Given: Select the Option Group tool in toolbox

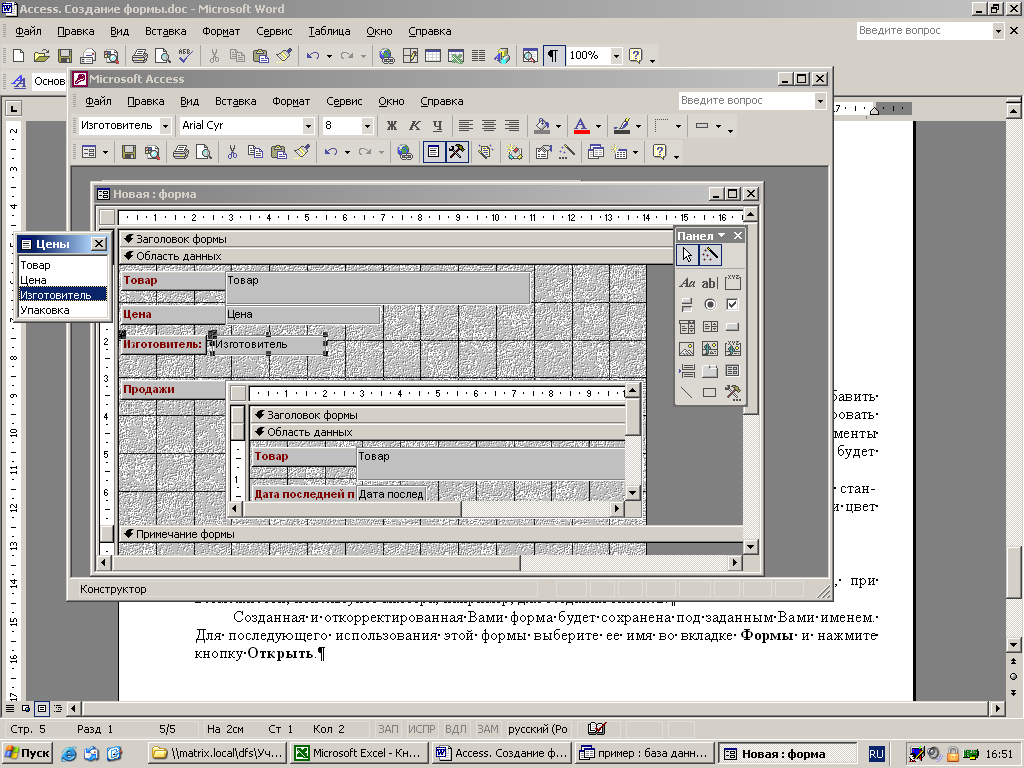Looking at the screenshot, I should [x=733, y=283].
